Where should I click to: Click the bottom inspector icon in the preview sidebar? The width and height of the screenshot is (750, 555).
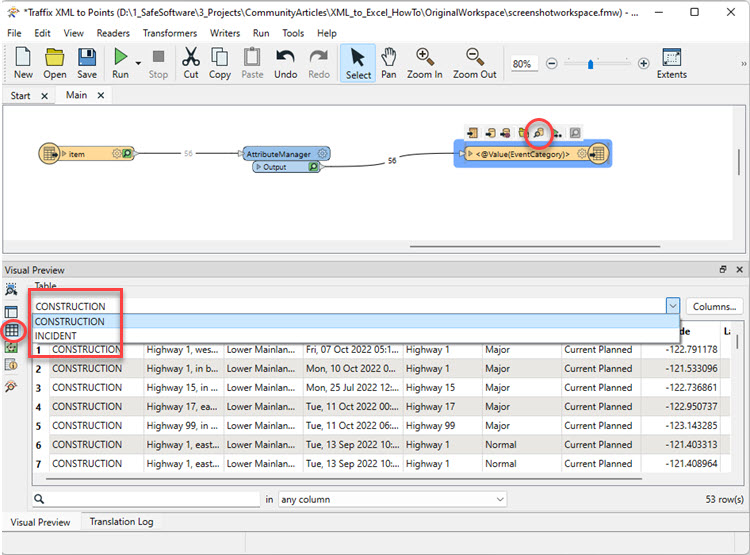(11, 386)
